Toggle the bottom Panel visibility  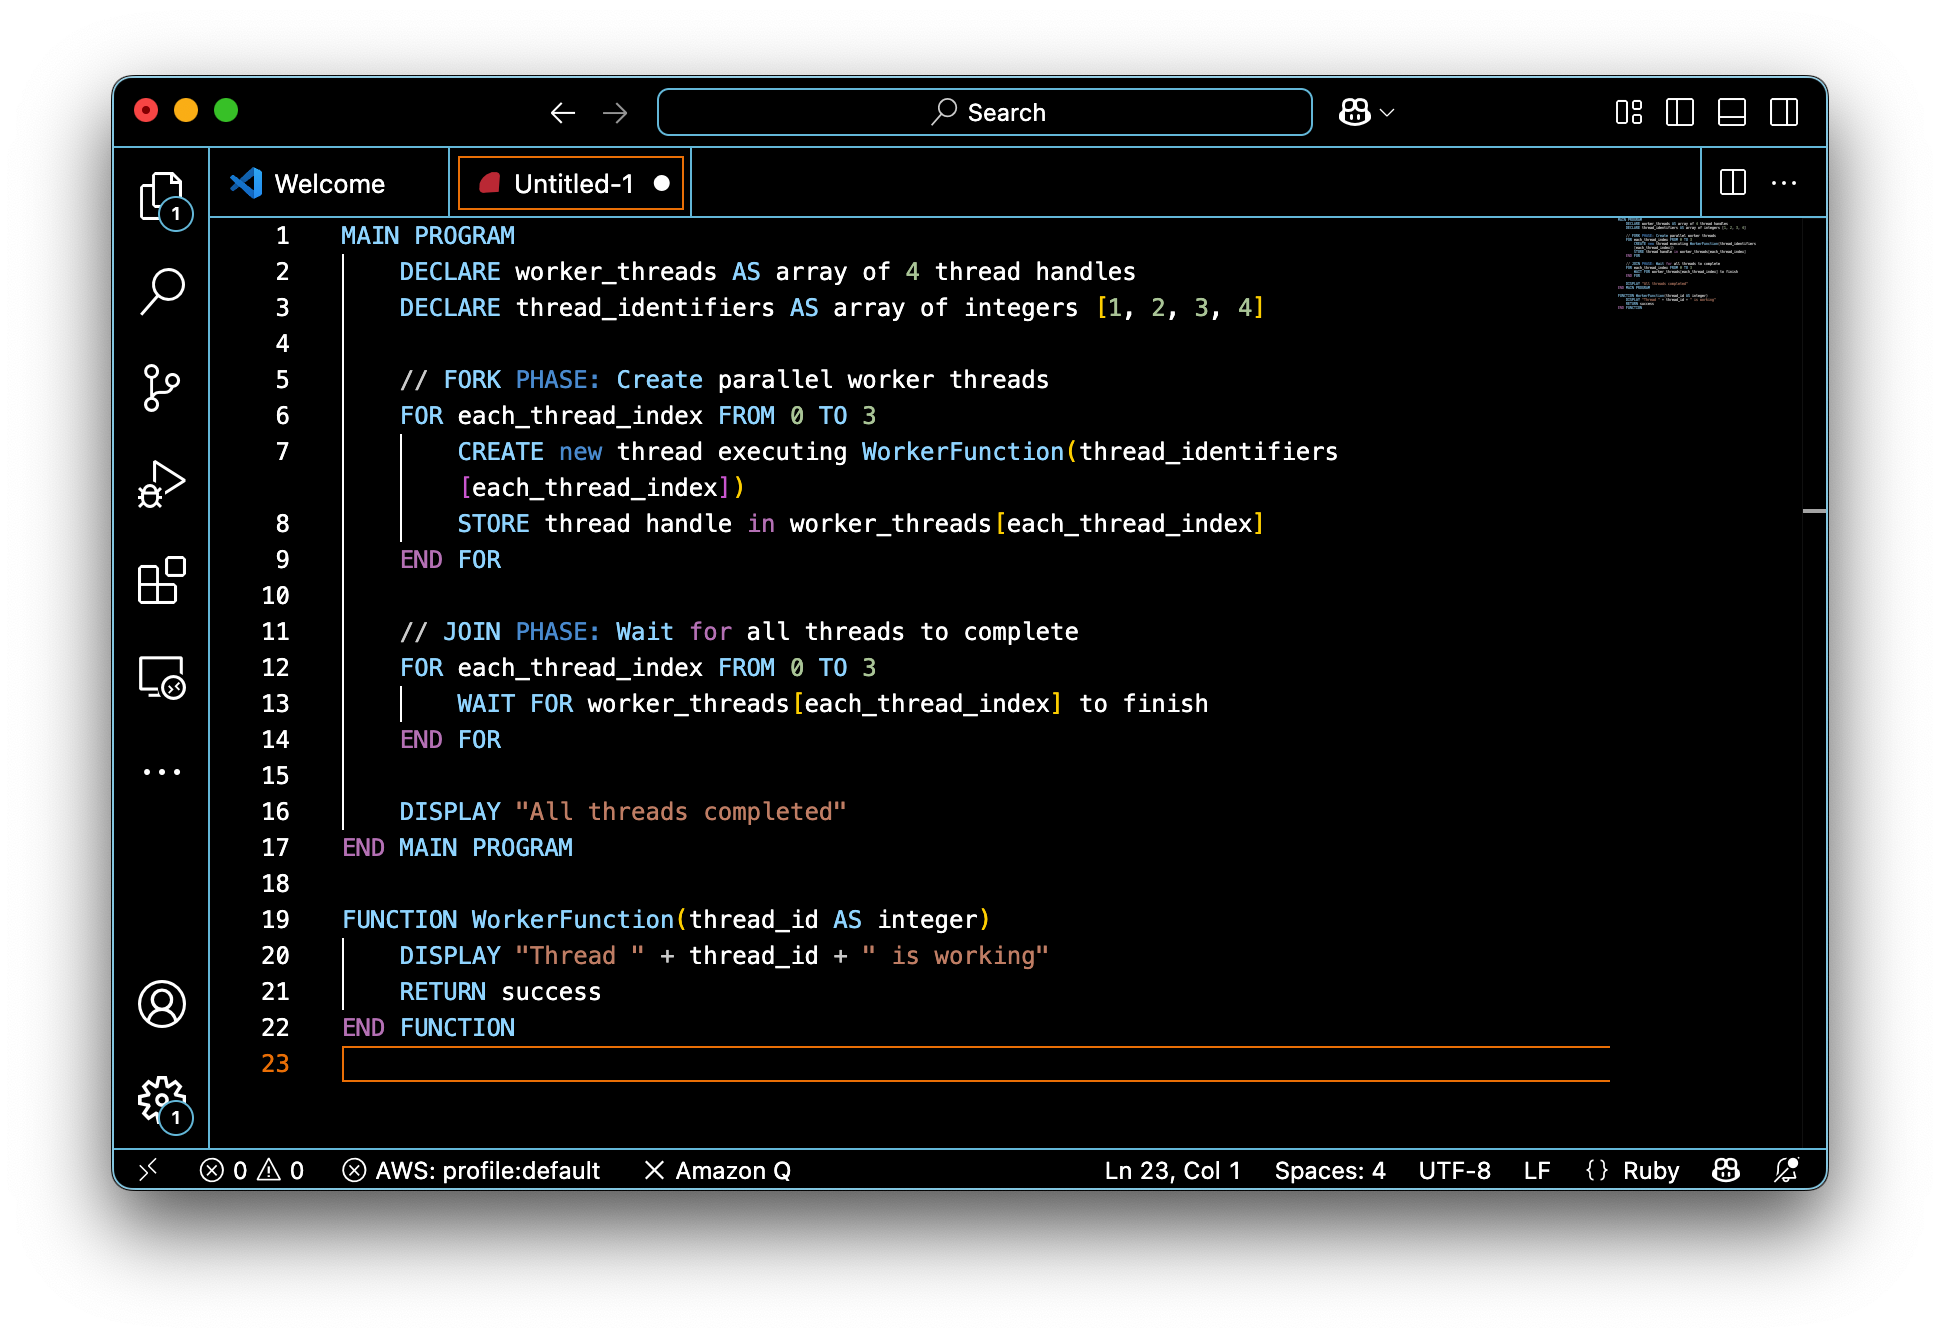[x=1732, y=112]
